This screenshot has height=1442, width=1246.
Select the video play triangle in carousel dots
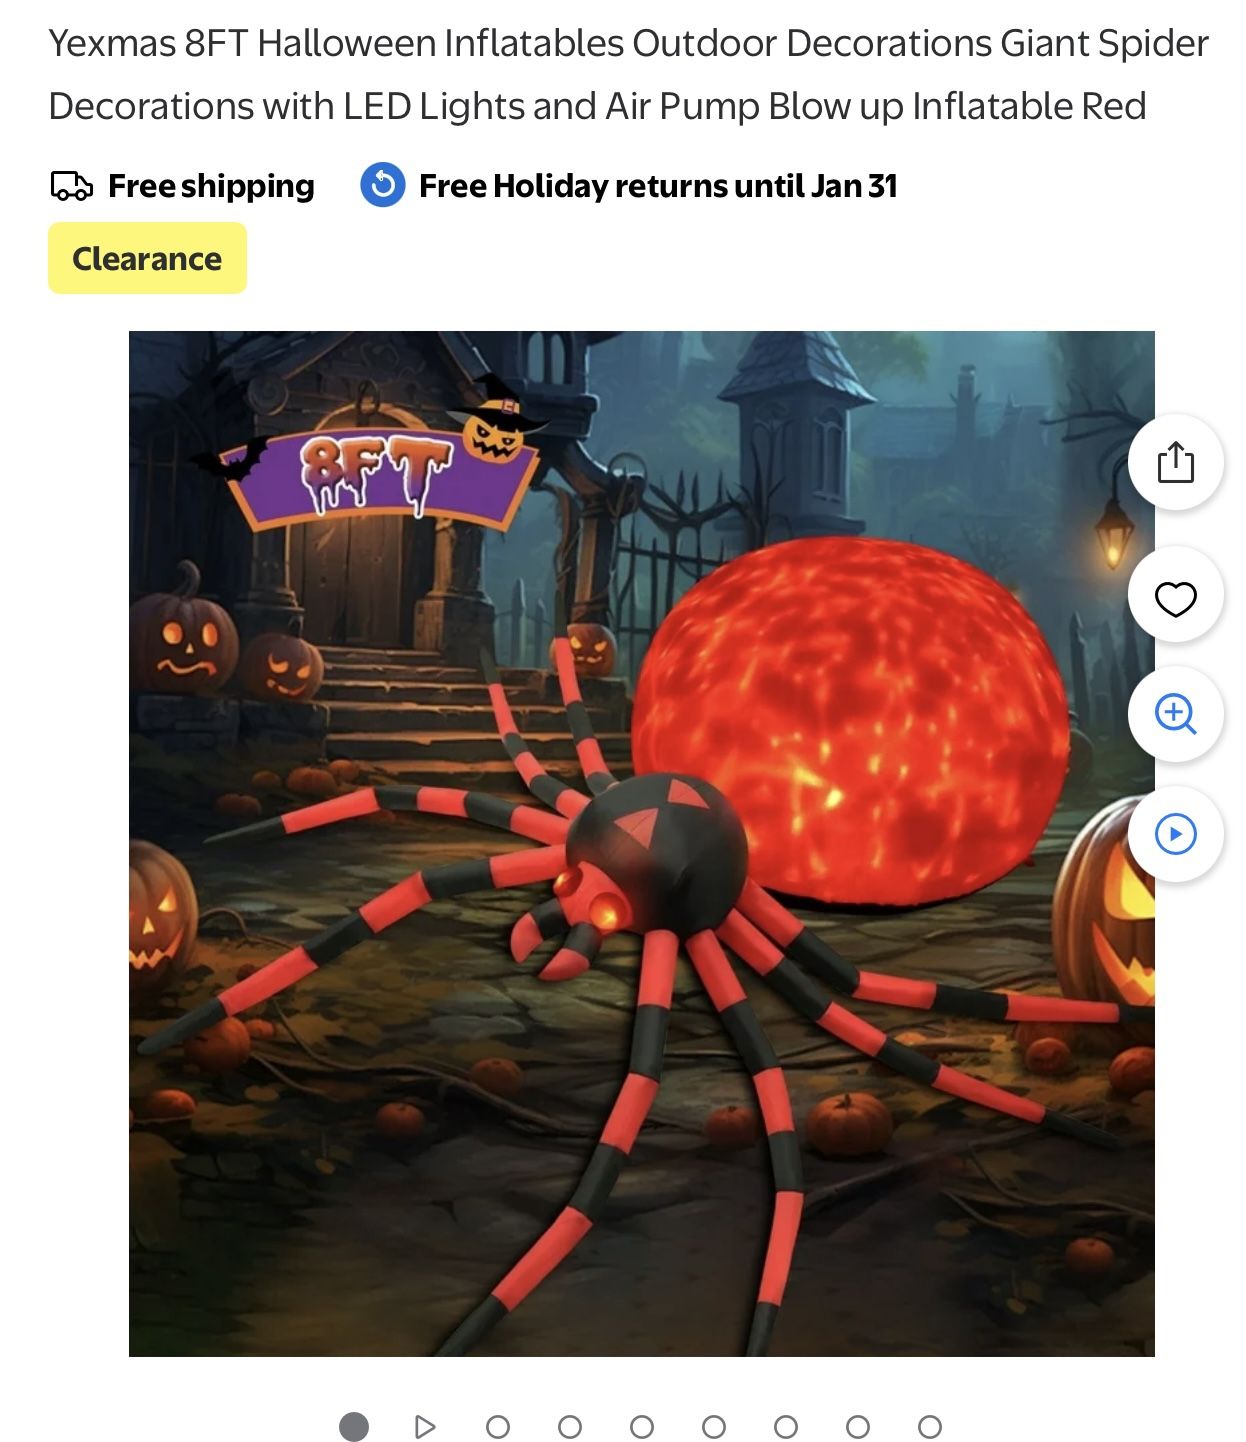425,1426
